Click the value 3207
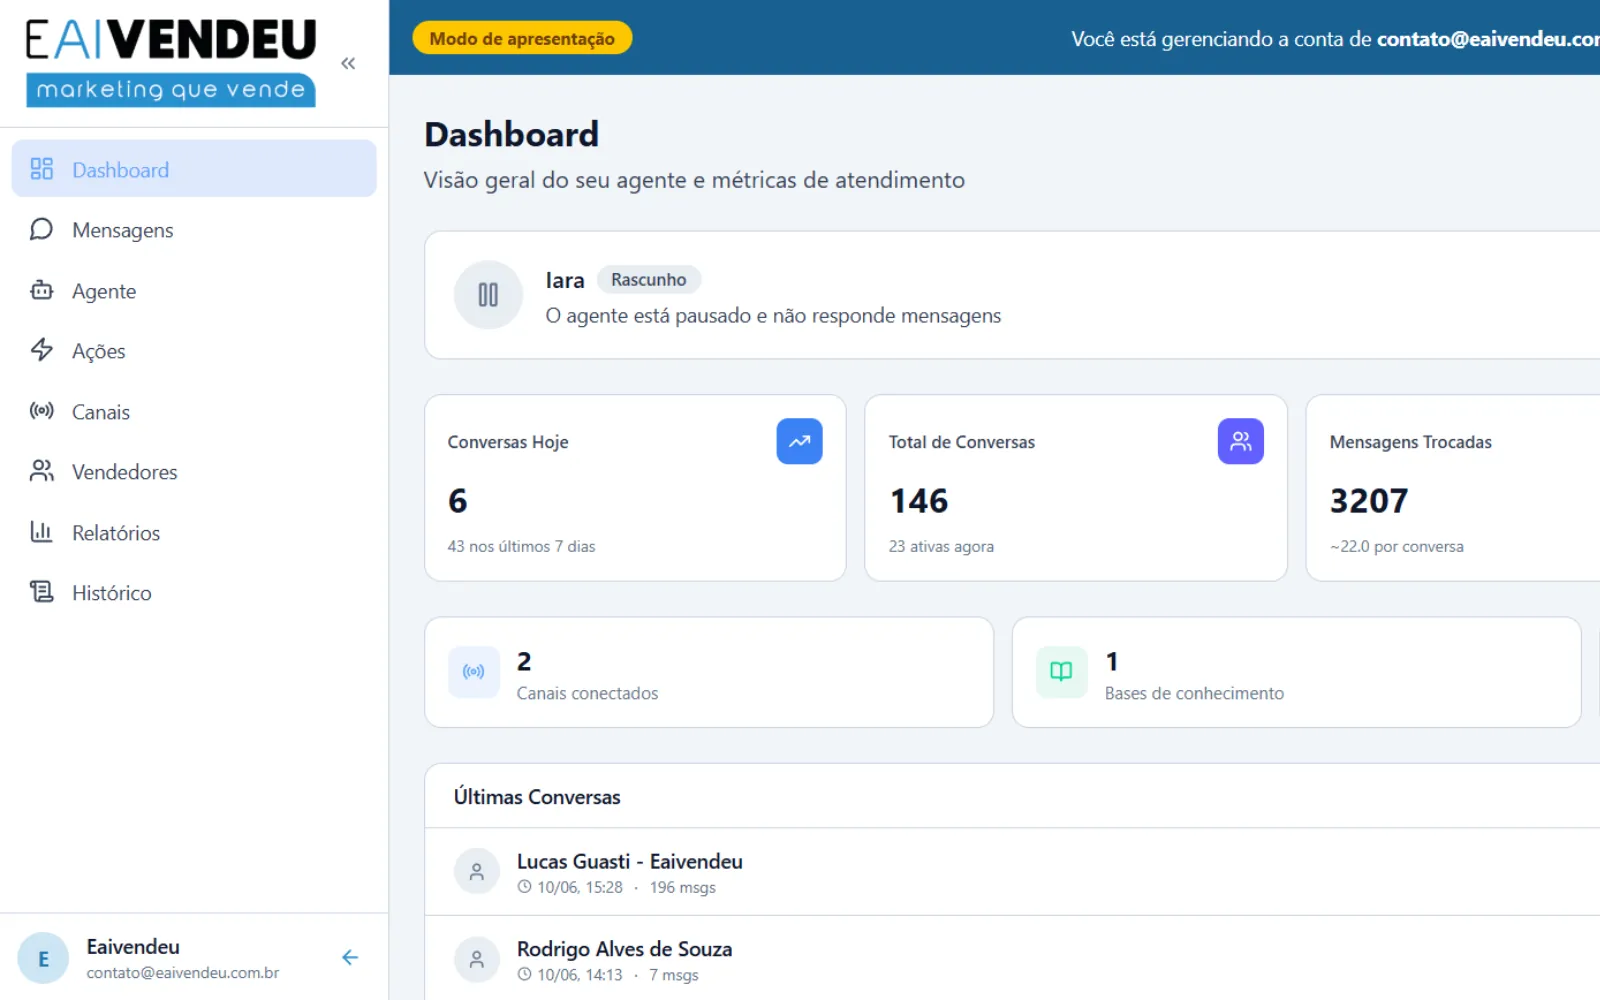This screenshot has height=1000, width=1600. tap(1369, 500)
